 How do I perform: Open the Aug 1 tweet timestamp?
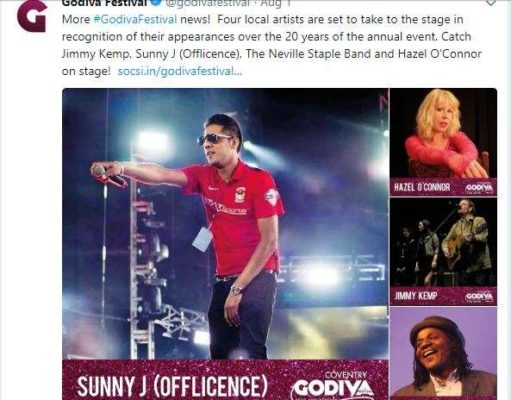[x=275, y=3]
